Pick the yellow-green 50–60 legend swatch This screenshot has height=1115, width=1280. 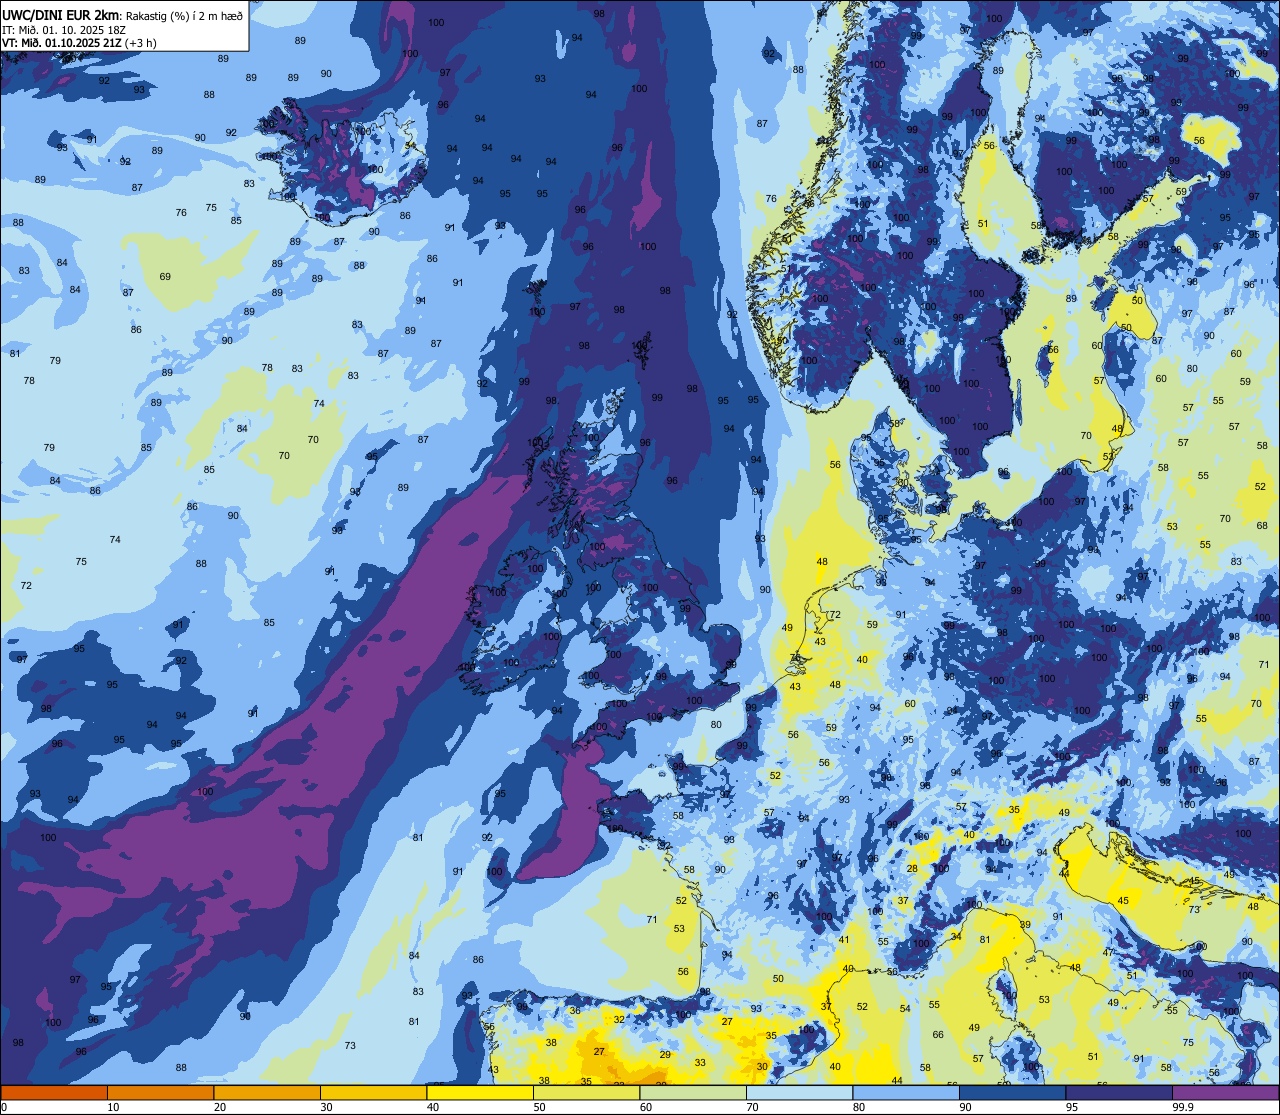pyautogui.click(x=586, y=1092)
